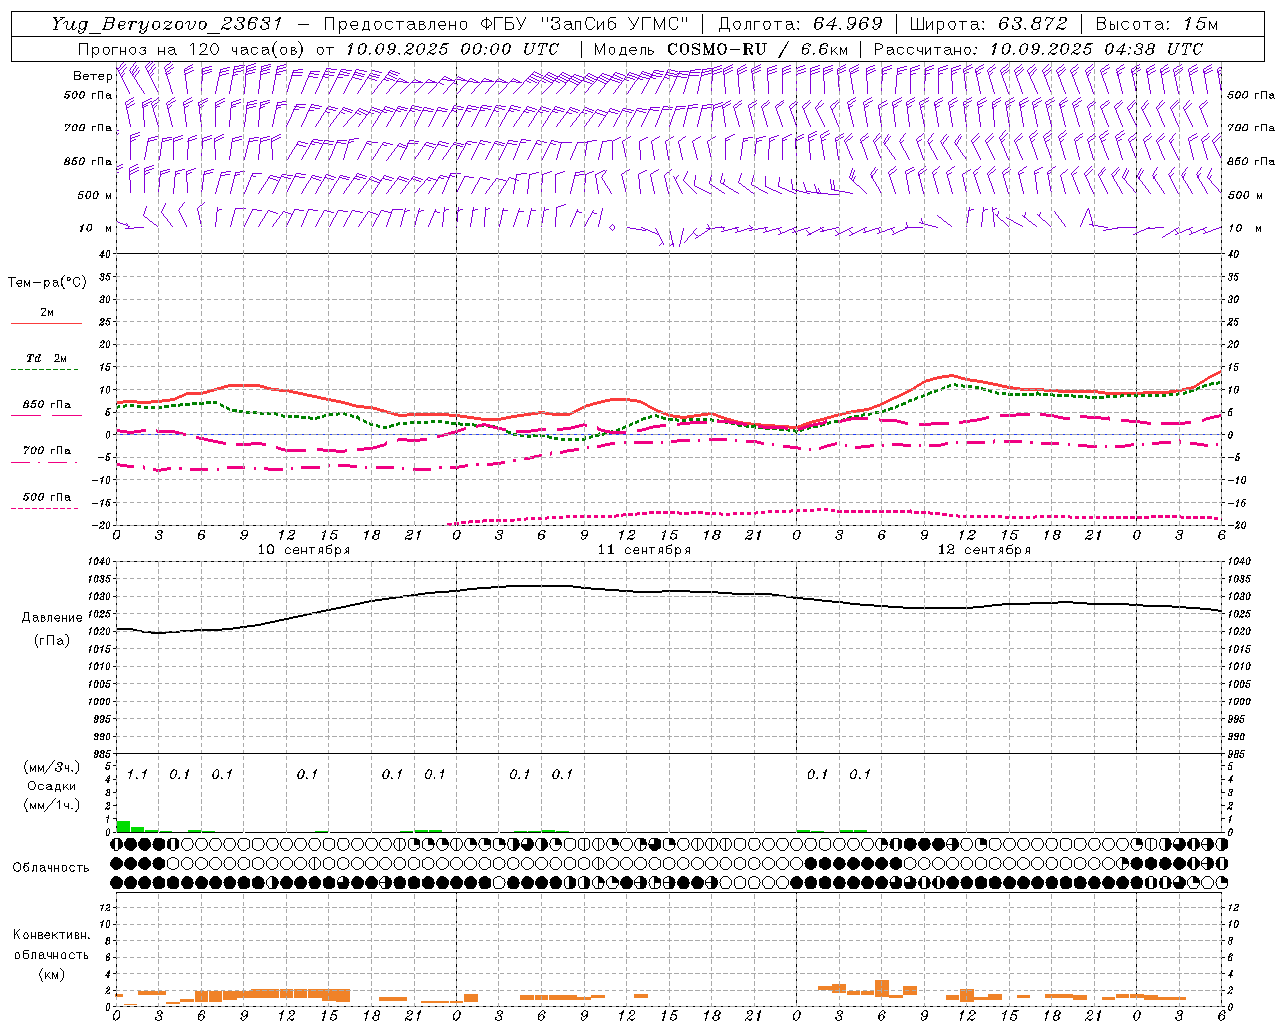
Task: Select the Широта: 63.872 header value
Action: pyautogui.click(x=988, y=24)
